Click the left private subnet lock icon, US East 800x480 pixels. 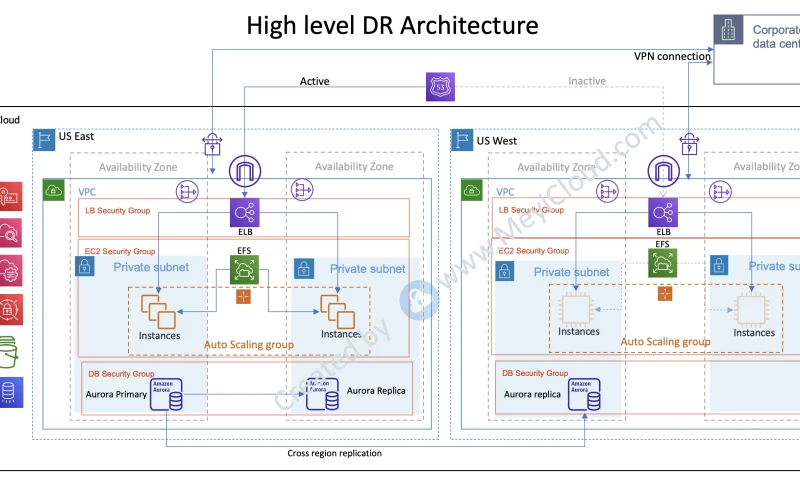click(85, 266)
